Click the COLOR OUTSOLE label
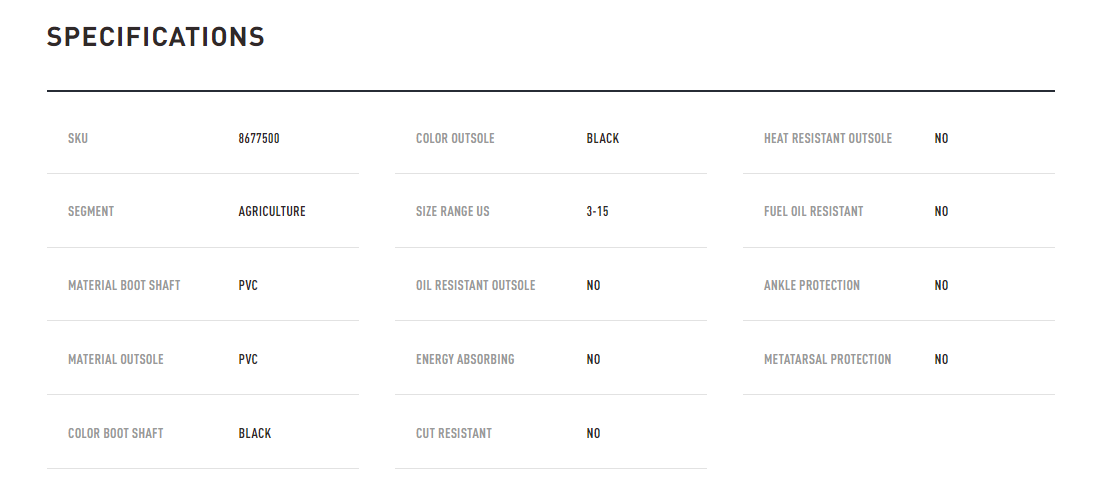1098x499 pixels. 455,139
